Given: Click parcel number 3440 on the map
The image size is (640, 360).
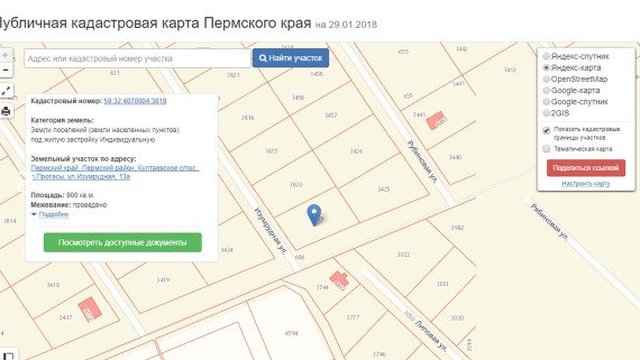Looking at the screenshot, I should (x=455, y=157).
